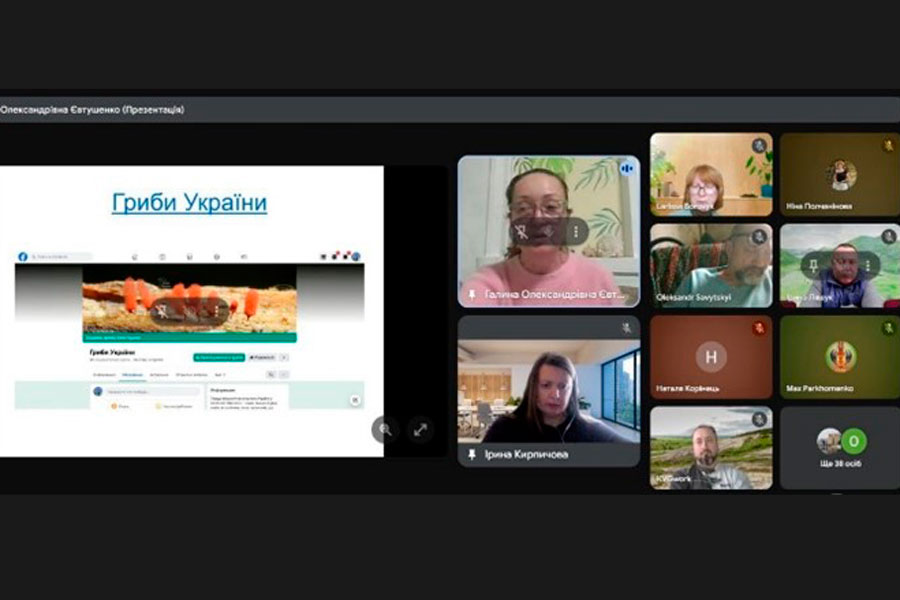The height and width of the screenshot is (600, 900).
Task: Open more options on Галина's tile overlay
Action: coord(576,232)
